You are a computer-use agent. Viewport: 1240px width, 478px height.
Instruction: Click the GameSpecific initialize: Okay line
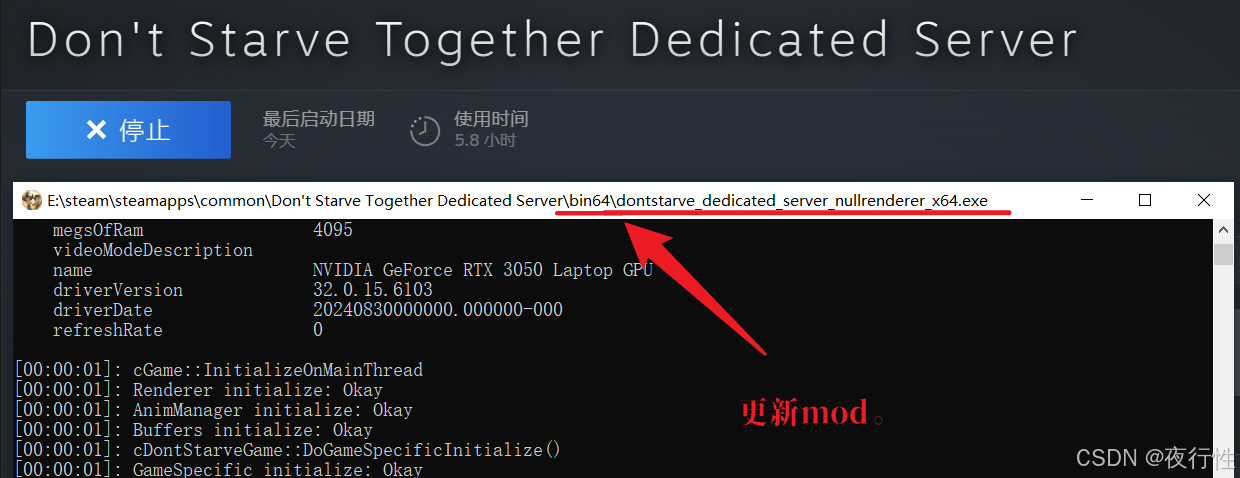point(219,469)
